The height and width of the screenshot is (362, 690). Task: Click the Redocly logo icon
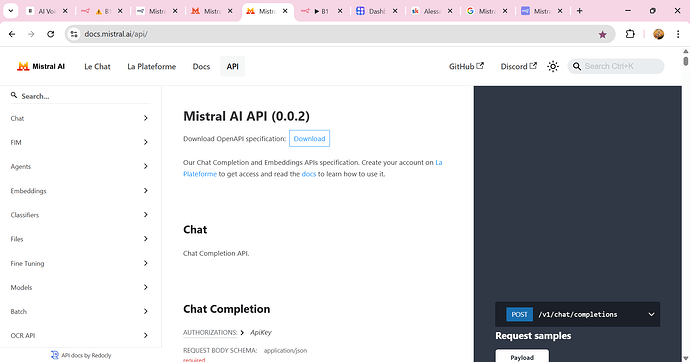pos(55,355)
